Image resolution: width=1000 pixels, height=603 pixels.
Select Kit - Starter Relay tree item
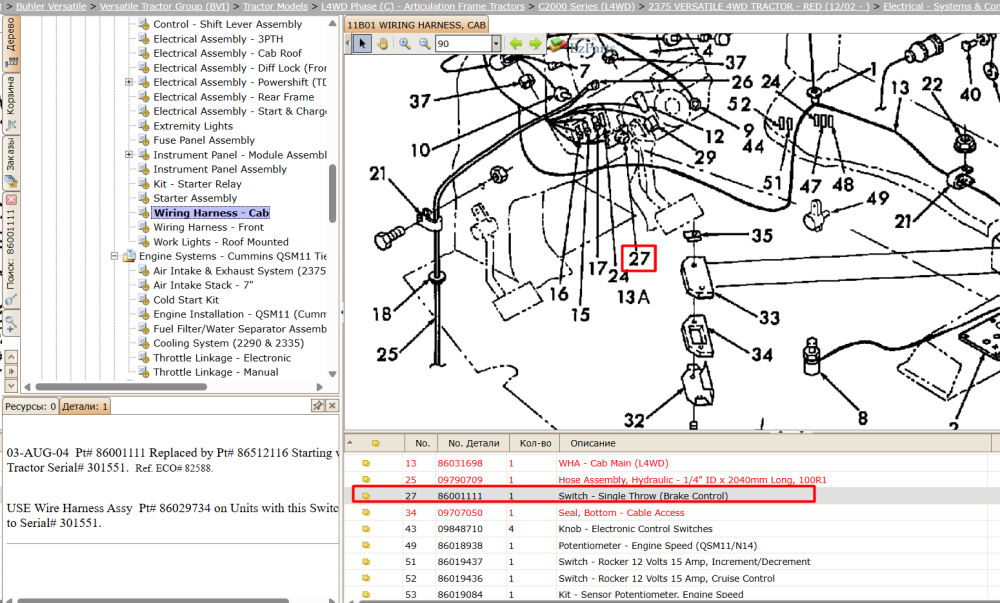197,184
